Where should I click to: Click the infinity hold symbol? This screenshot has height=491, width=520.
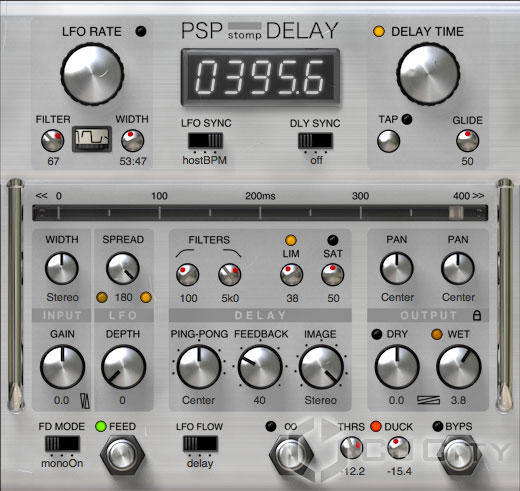tap(290, 426)
